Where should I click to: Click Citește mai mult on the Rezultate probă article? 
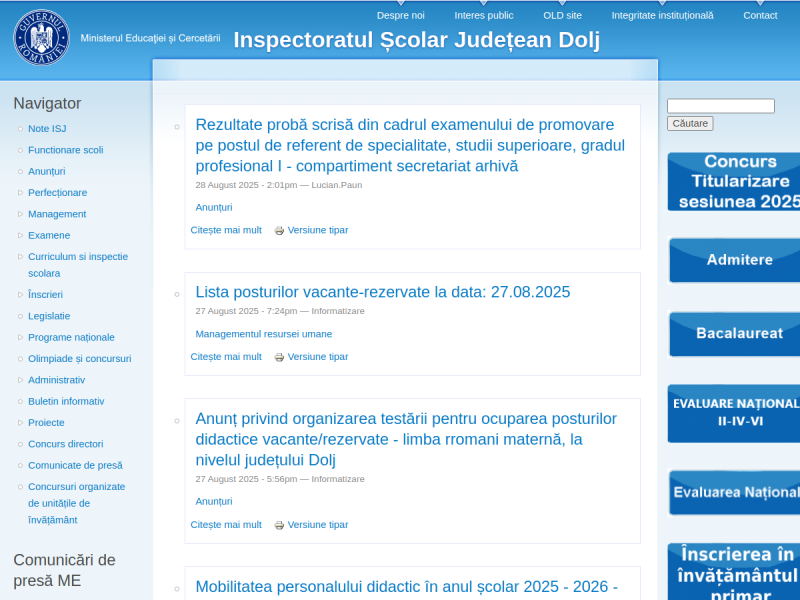click(x=226, y=230)
